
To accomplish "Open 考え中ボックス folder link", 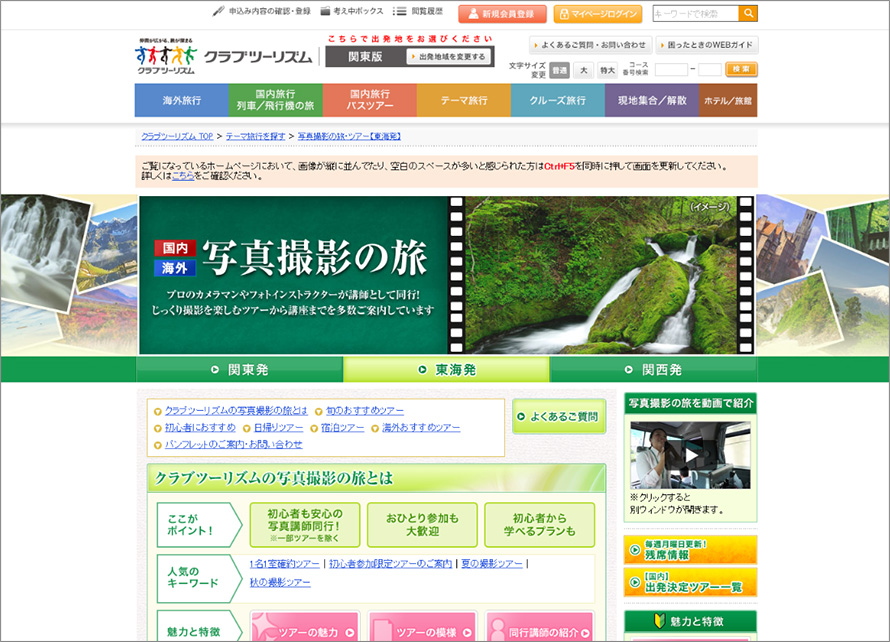I will click(352, 11).
